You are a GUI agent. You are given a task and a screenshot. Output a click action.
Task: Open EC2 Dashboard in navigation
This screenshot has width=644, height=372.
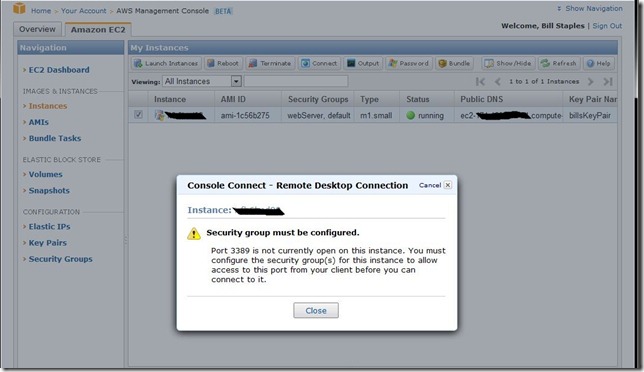point(59,70)
